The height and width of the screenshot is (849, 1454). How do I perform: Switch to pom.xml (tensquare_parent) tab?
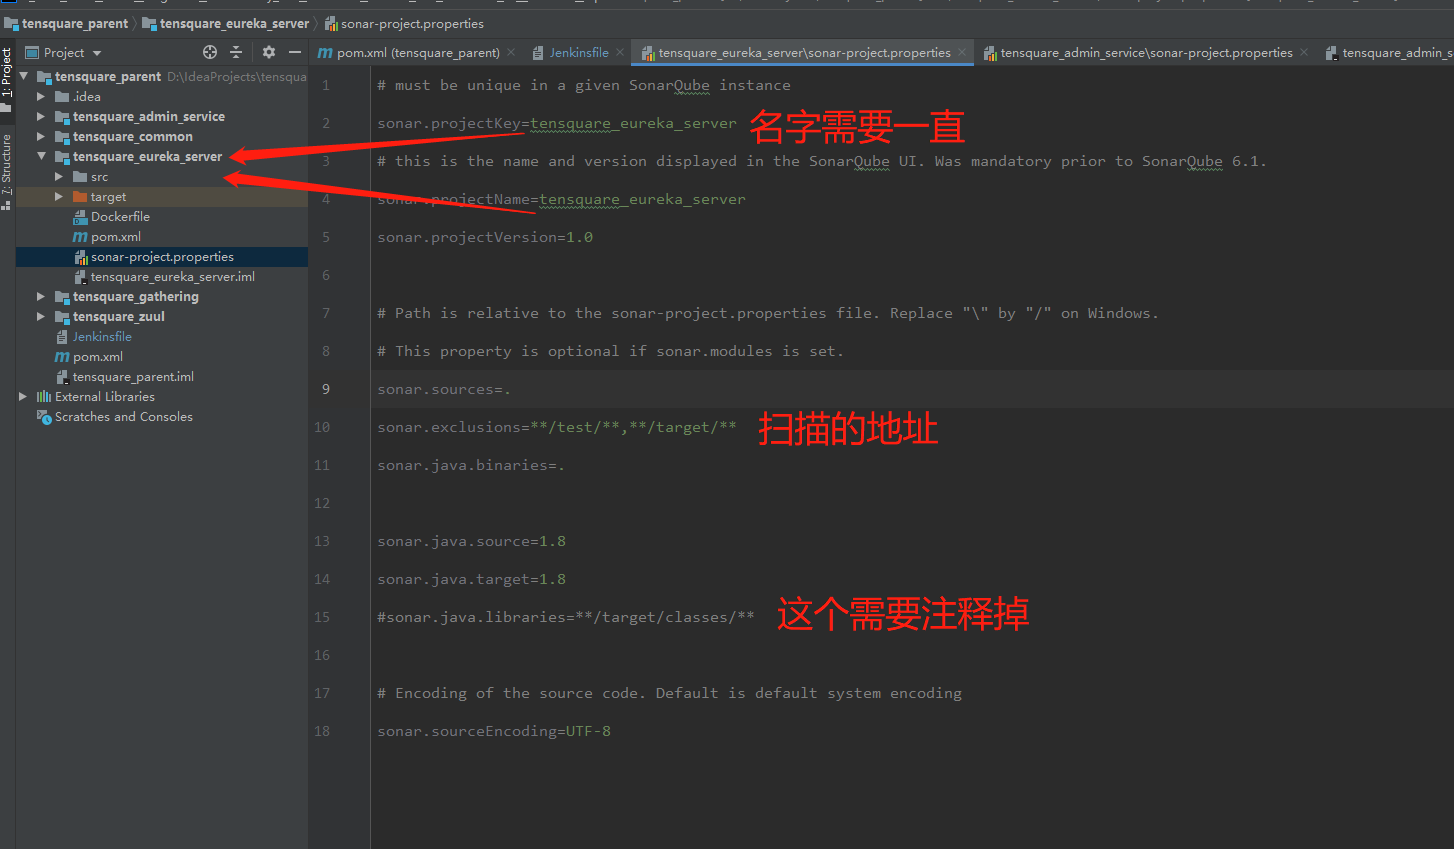(409, 52)
